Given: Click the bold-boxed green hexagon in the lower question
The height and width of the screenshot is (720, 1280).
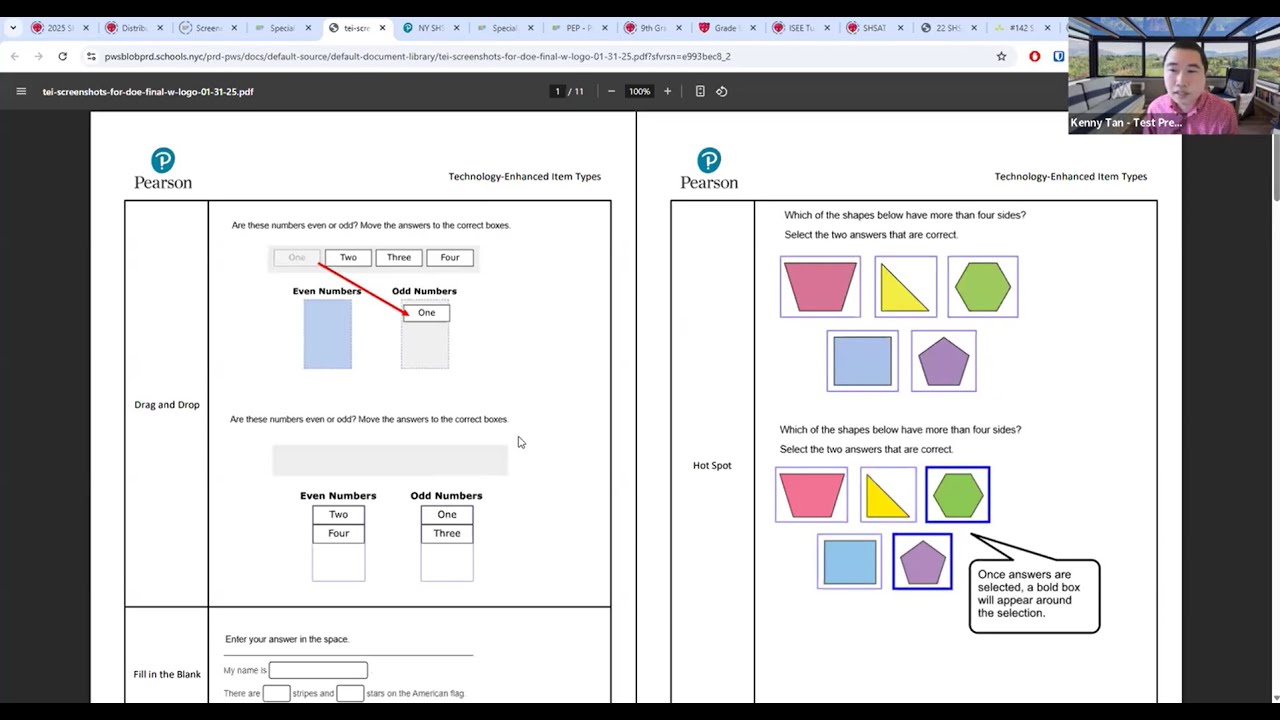Looking at the screenshot, I should pyautogui.click(x=958, y=495).
